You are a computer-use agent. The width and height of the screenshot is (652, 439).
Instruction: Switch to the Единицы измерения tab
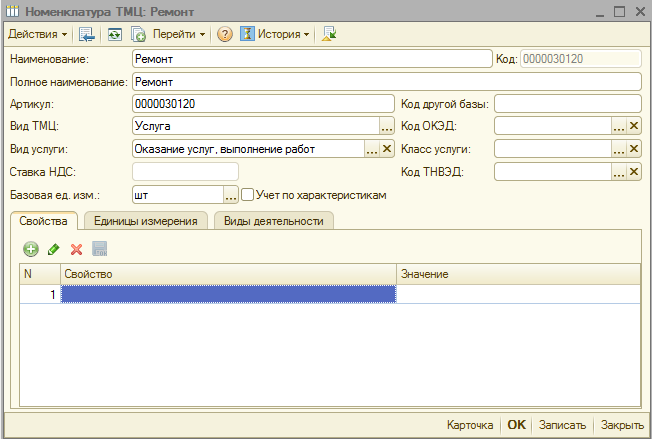coord(145,221)
